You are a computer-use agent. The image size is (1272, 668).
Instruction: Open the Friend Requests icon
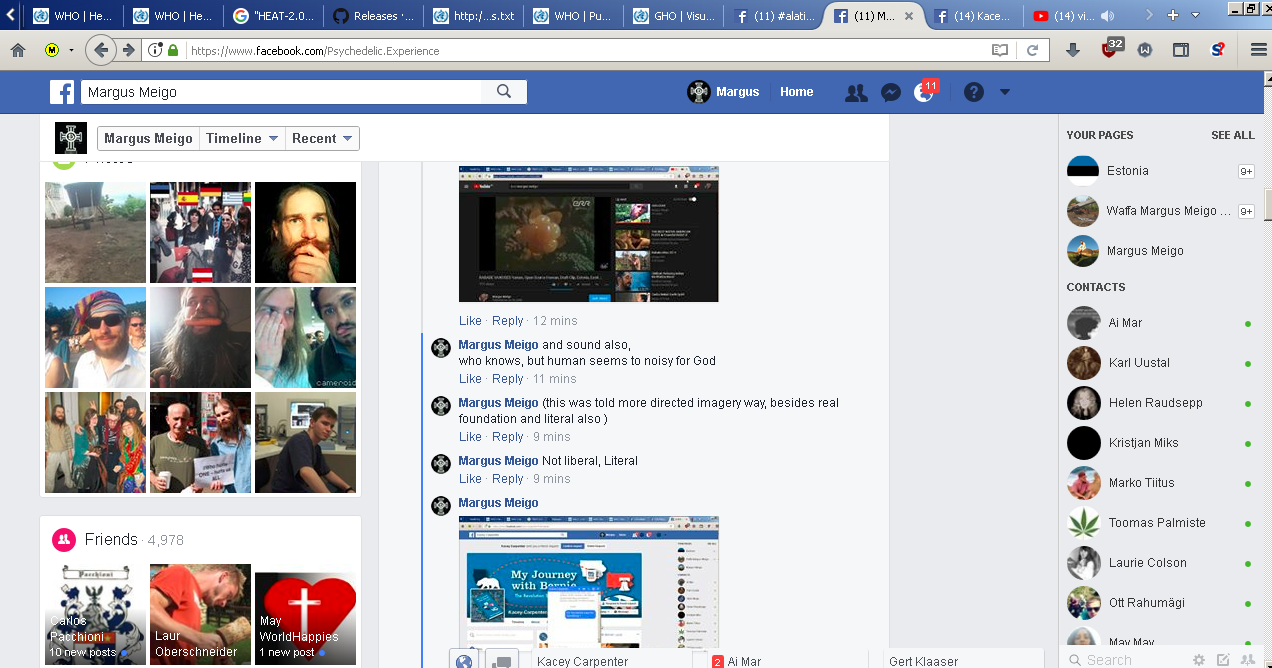pos(856,92)
